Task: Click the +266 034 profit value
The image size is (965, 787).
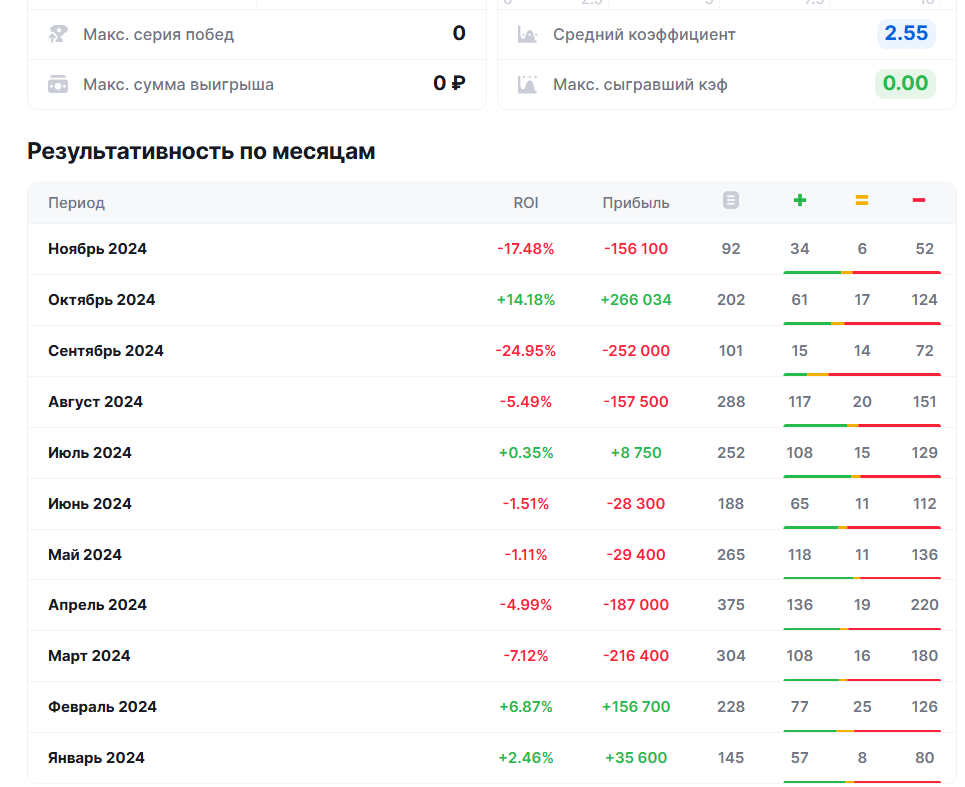Action: 636,300
